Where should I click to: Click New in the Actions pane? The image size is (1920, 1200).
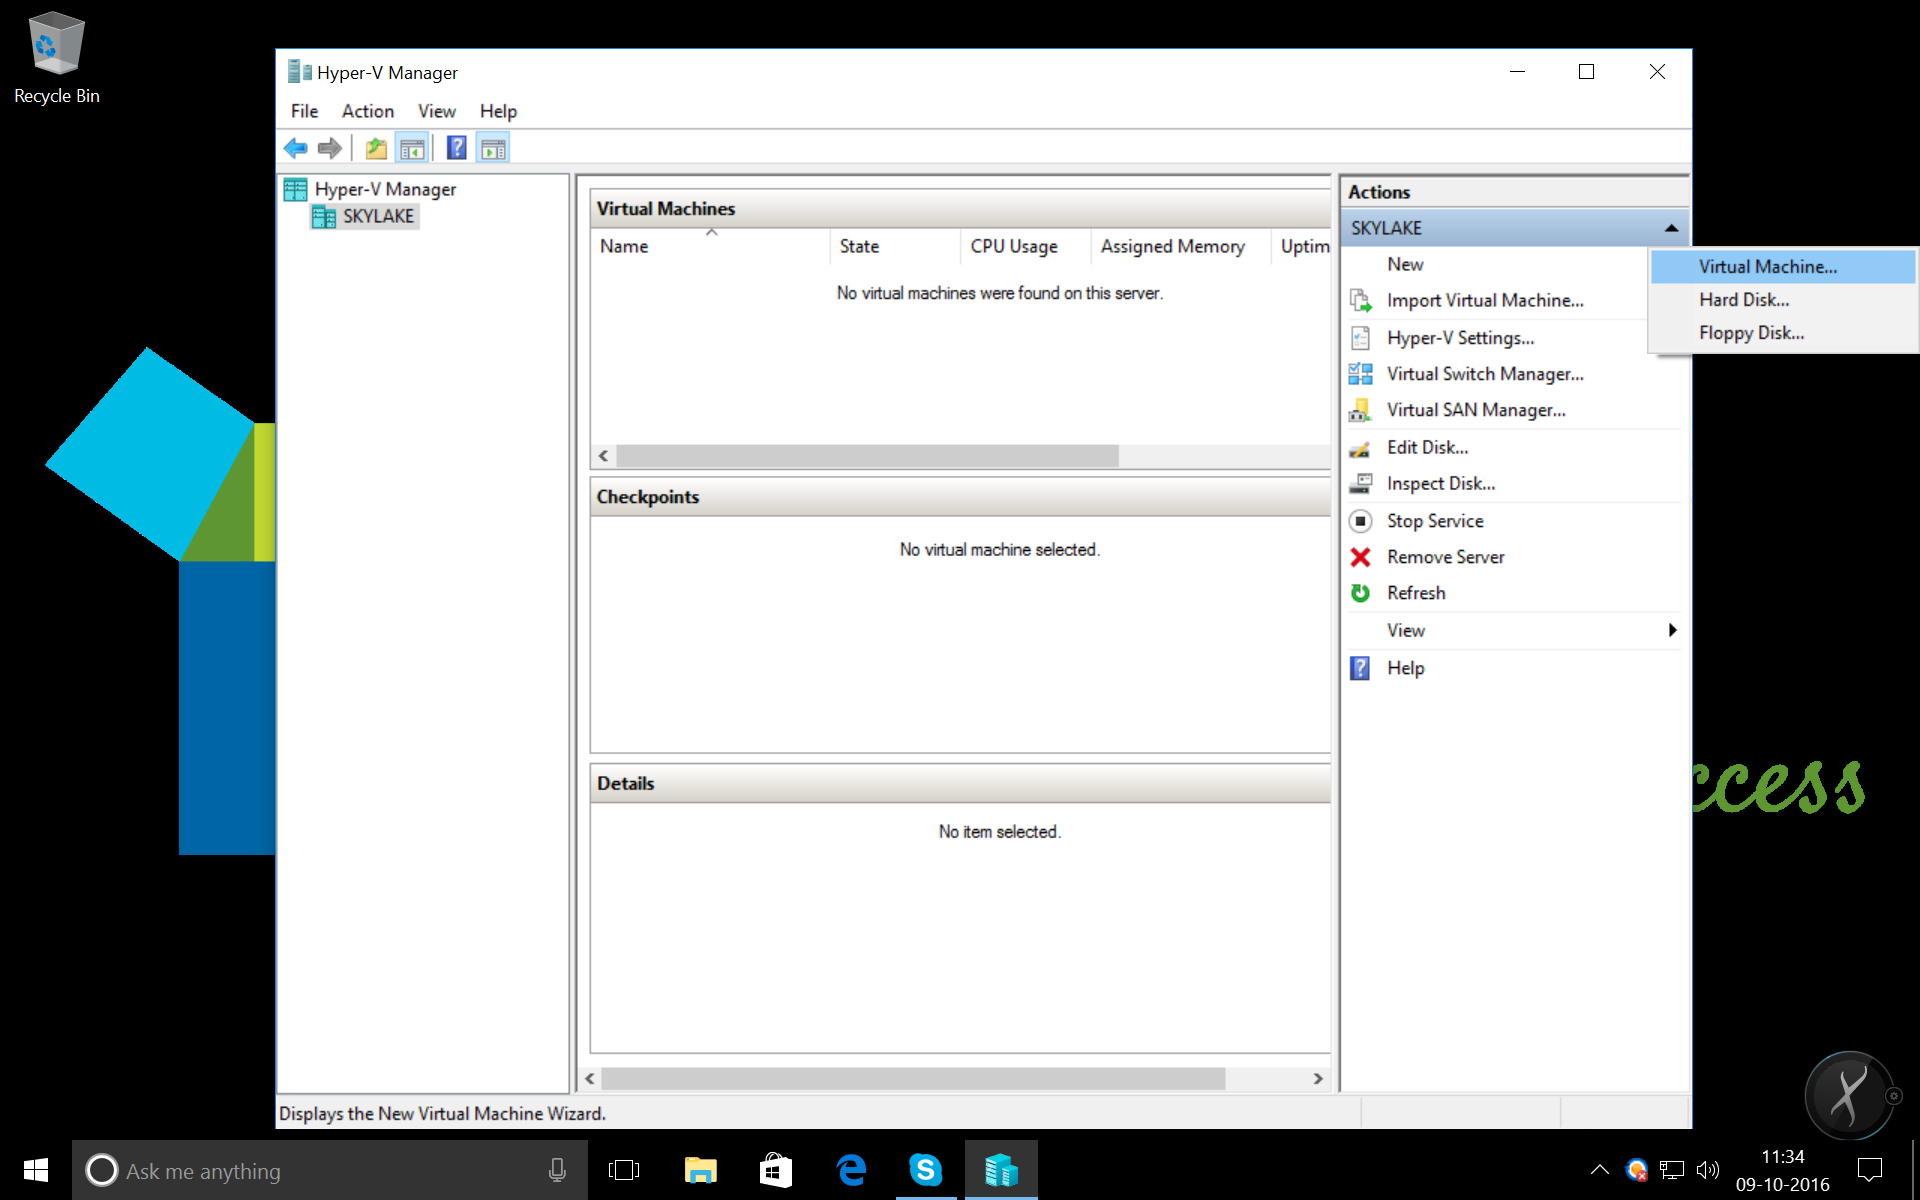point(1405,264)
